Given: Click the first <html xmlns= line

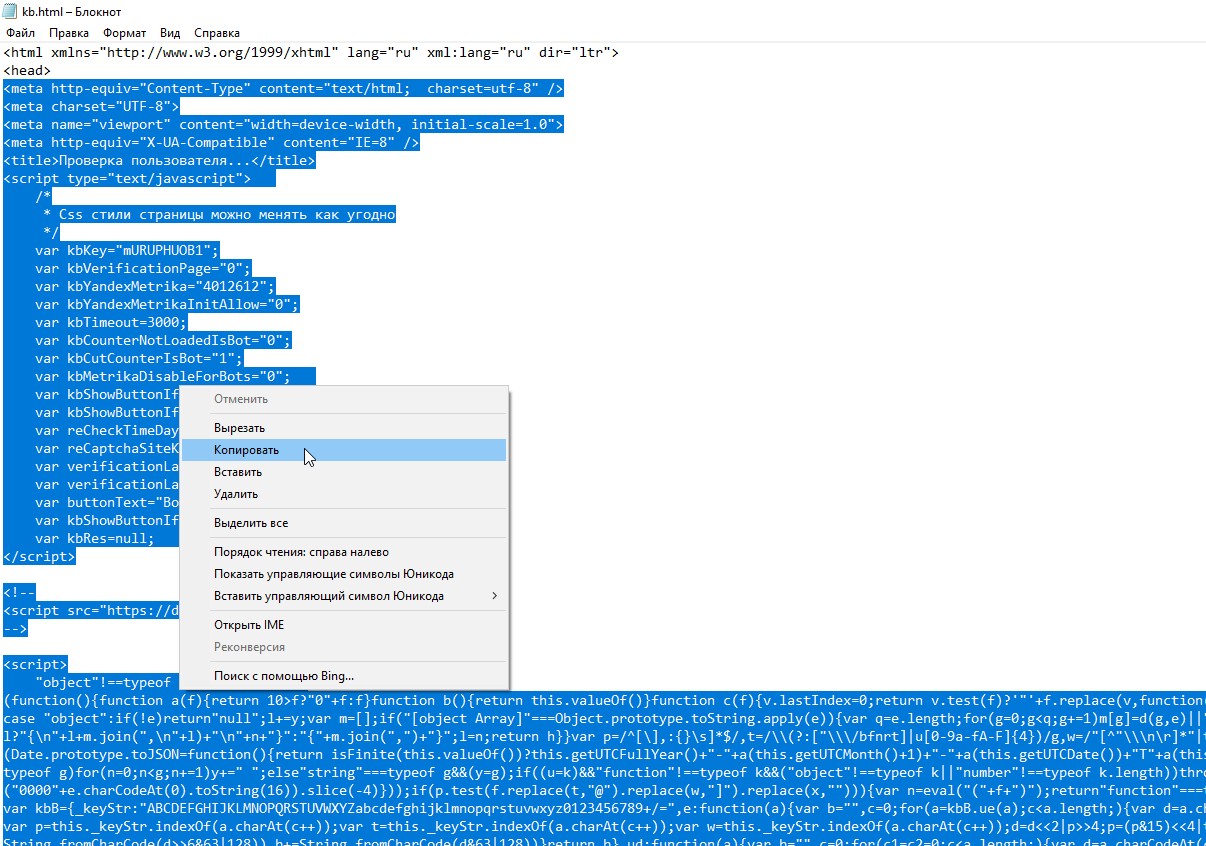Looking at the screenshot, I should click(310, 53).
